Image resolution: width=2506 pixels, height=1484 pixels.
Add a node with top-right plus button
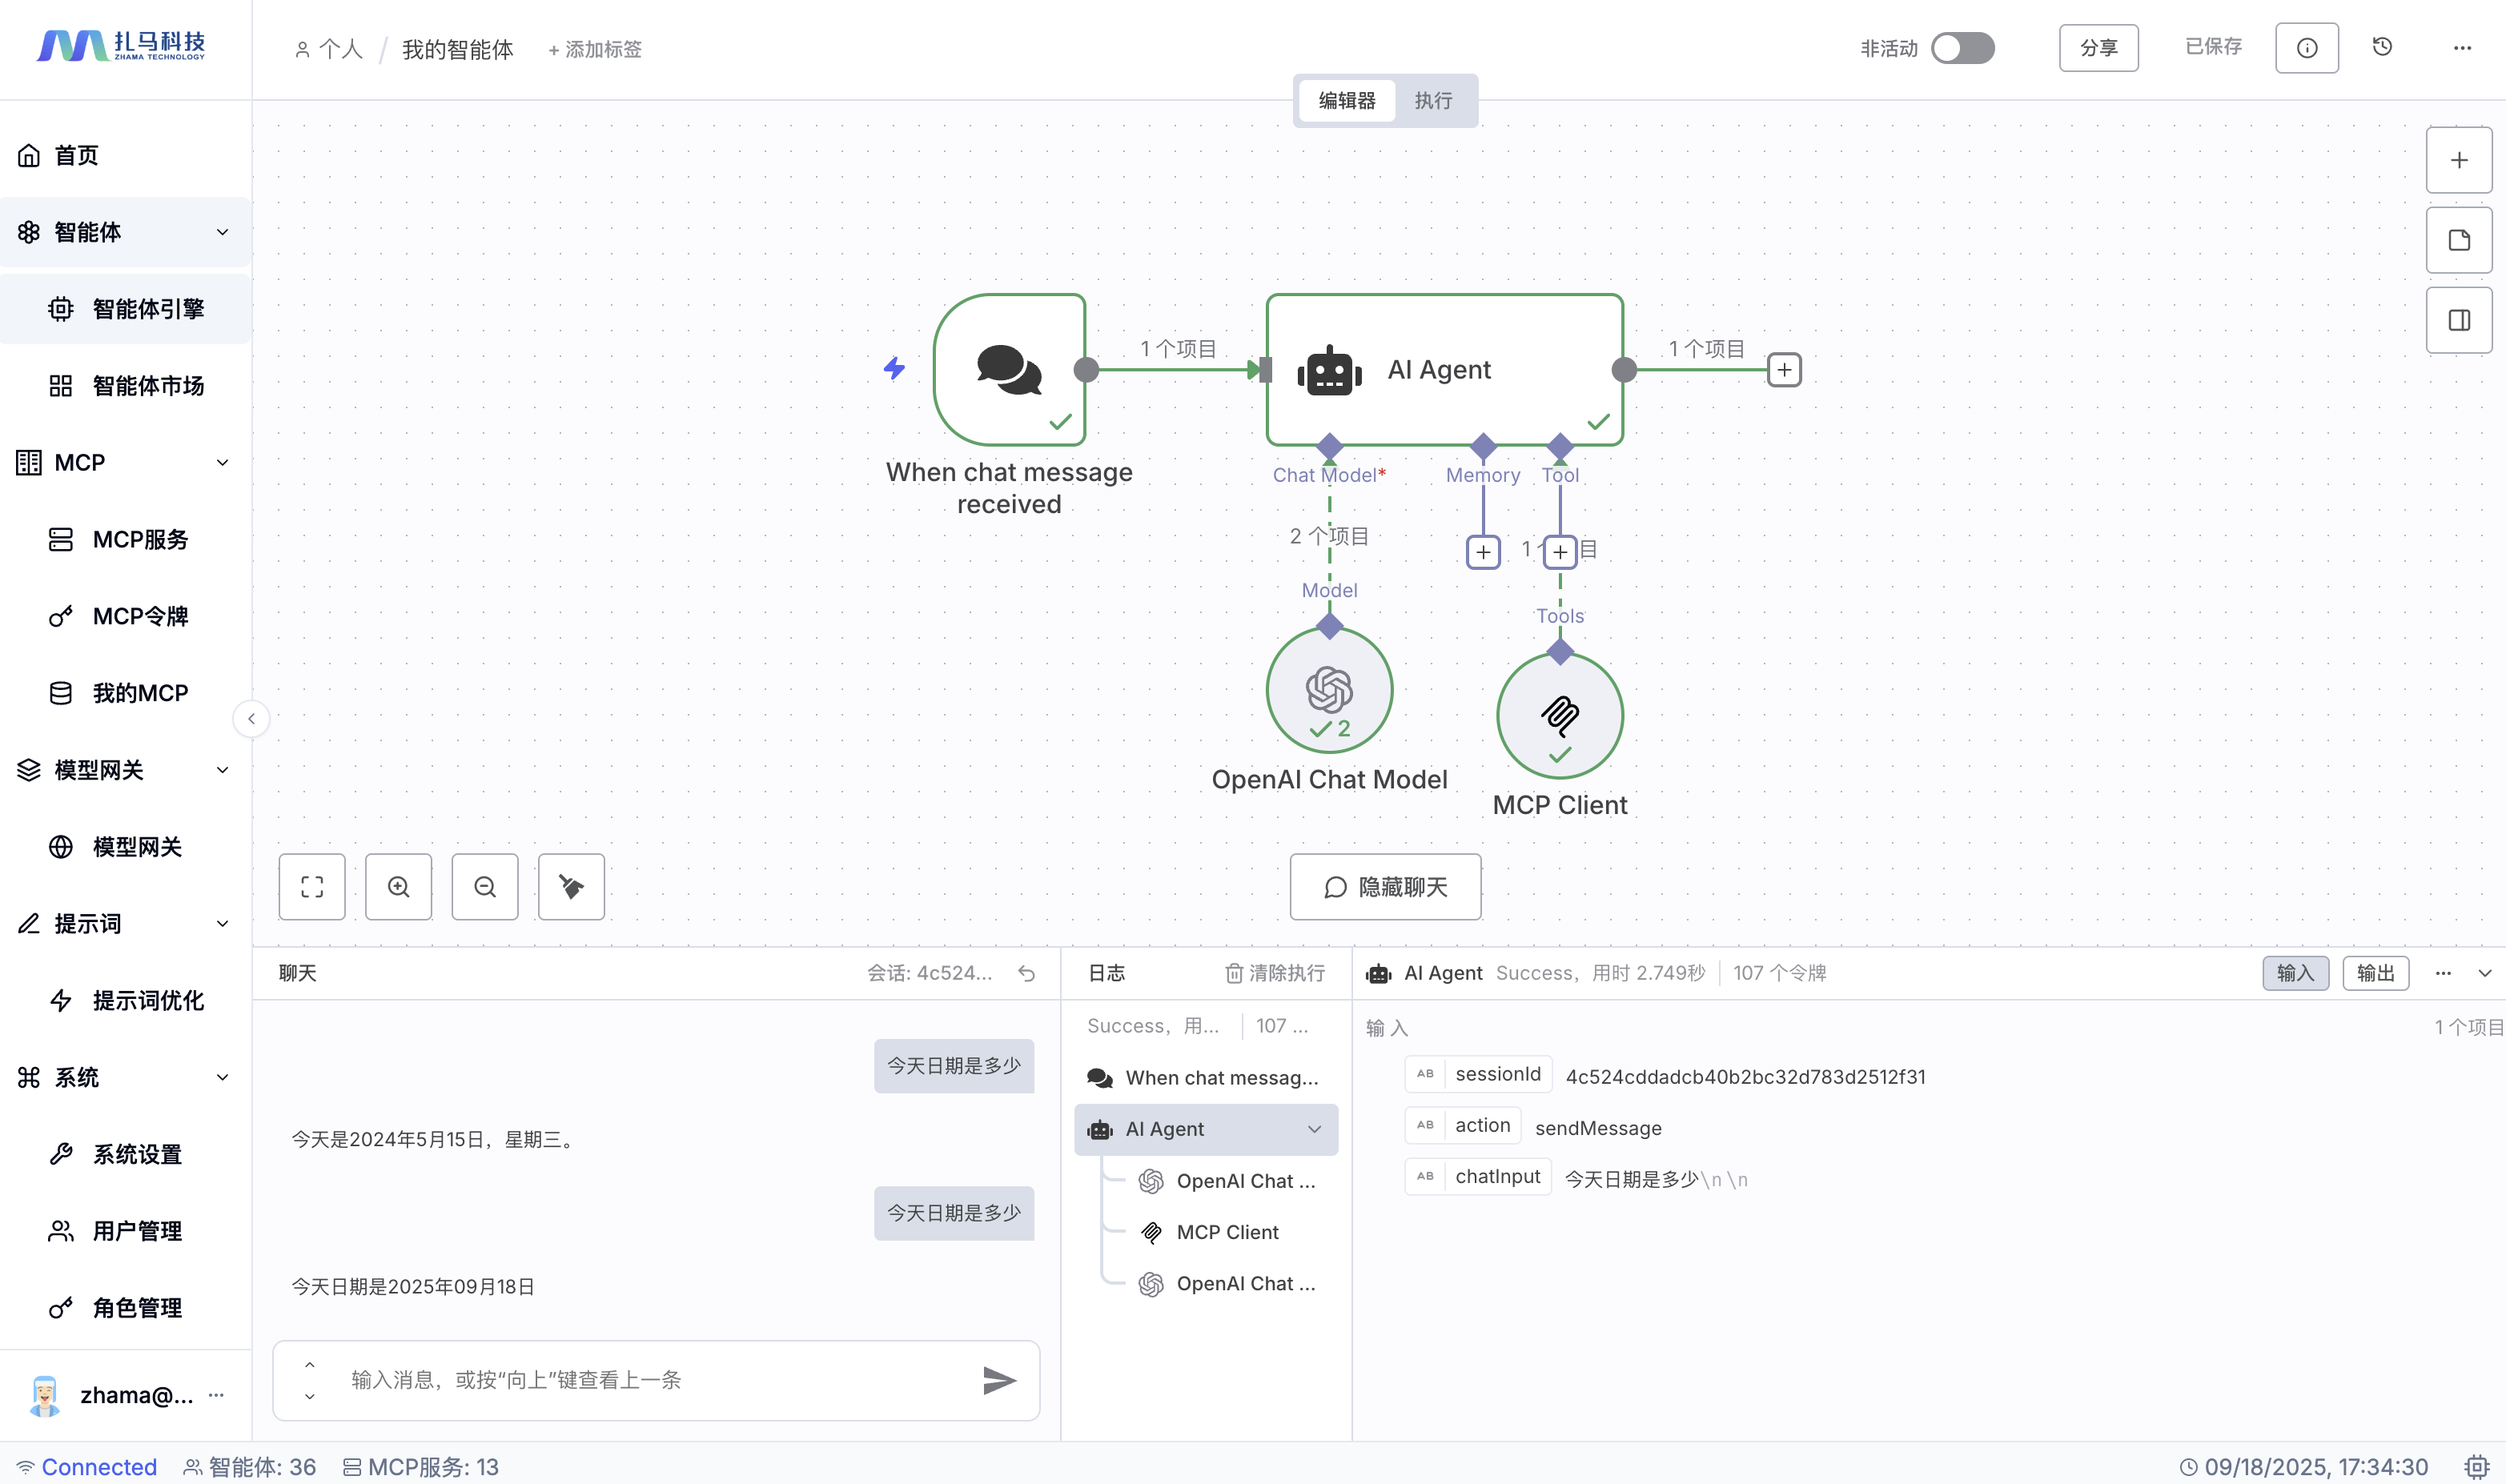pos(2458,160)
